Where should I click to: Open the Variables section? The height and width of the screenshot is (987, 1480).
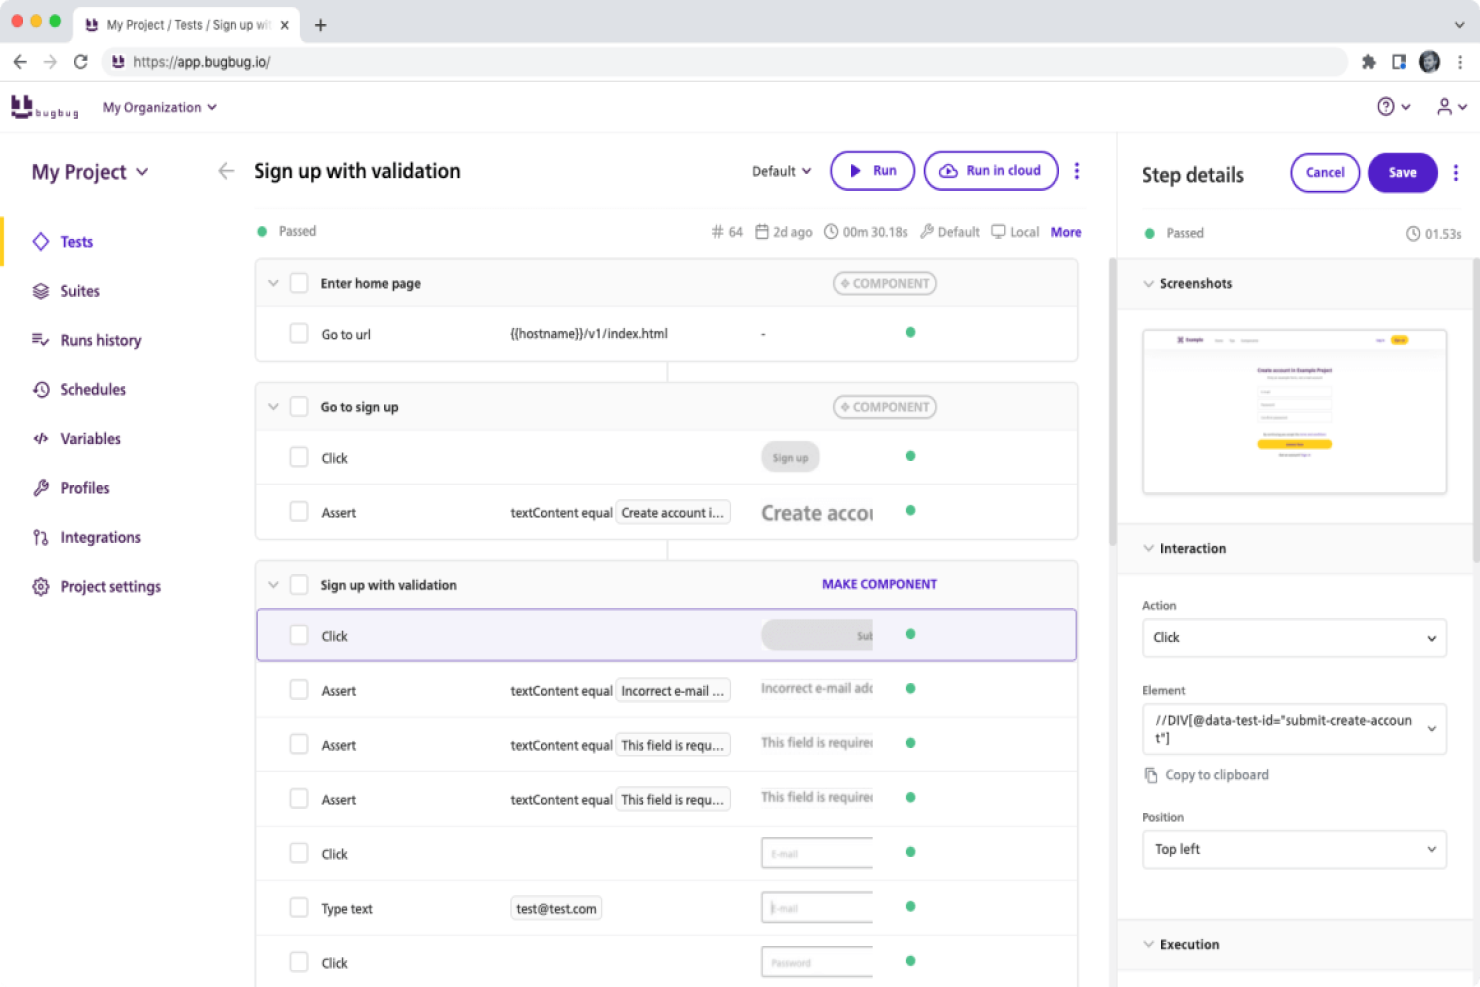[91, 438]
